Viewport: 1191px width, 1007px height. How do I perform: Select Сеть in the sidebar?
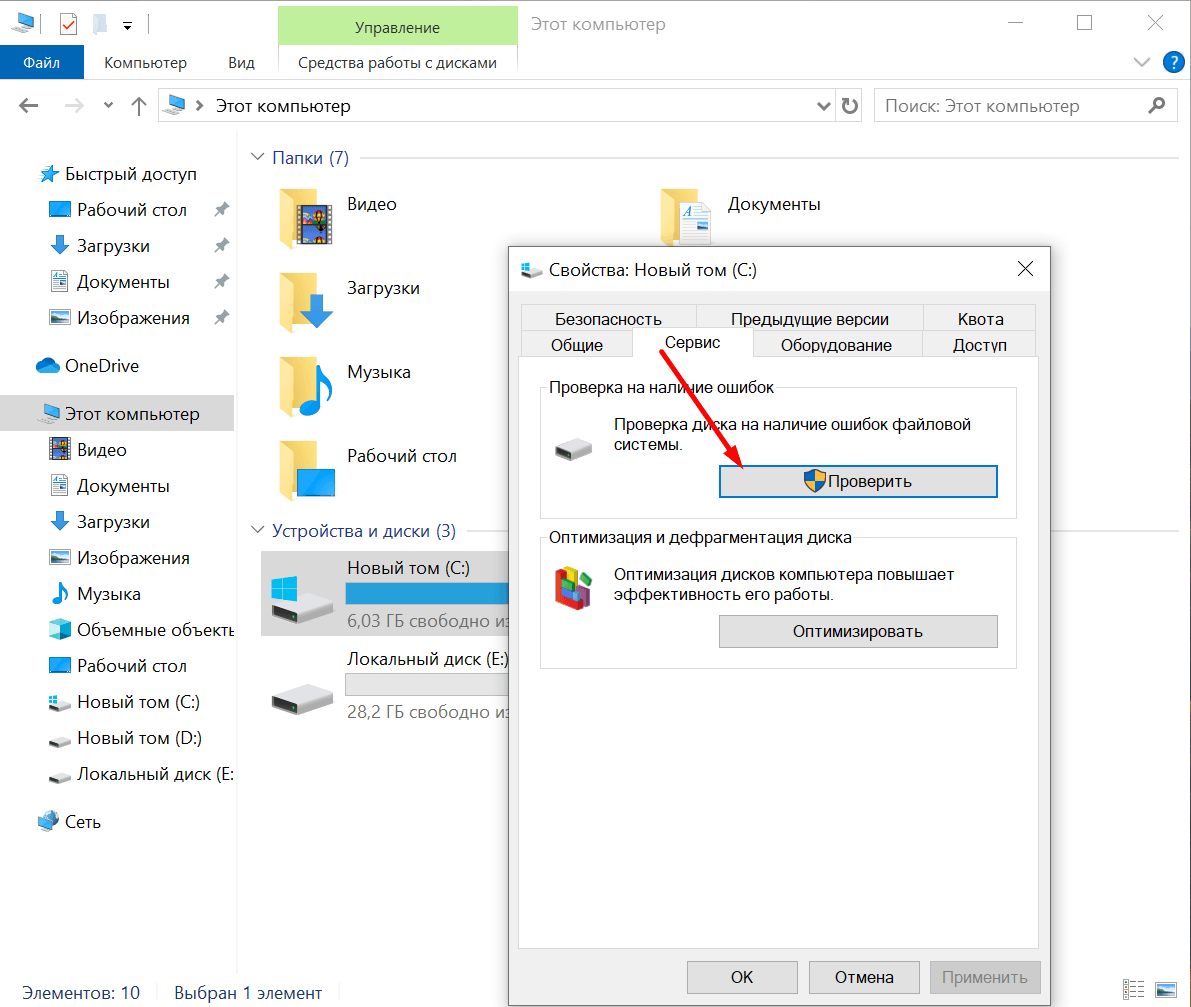[x=69, y=822]
